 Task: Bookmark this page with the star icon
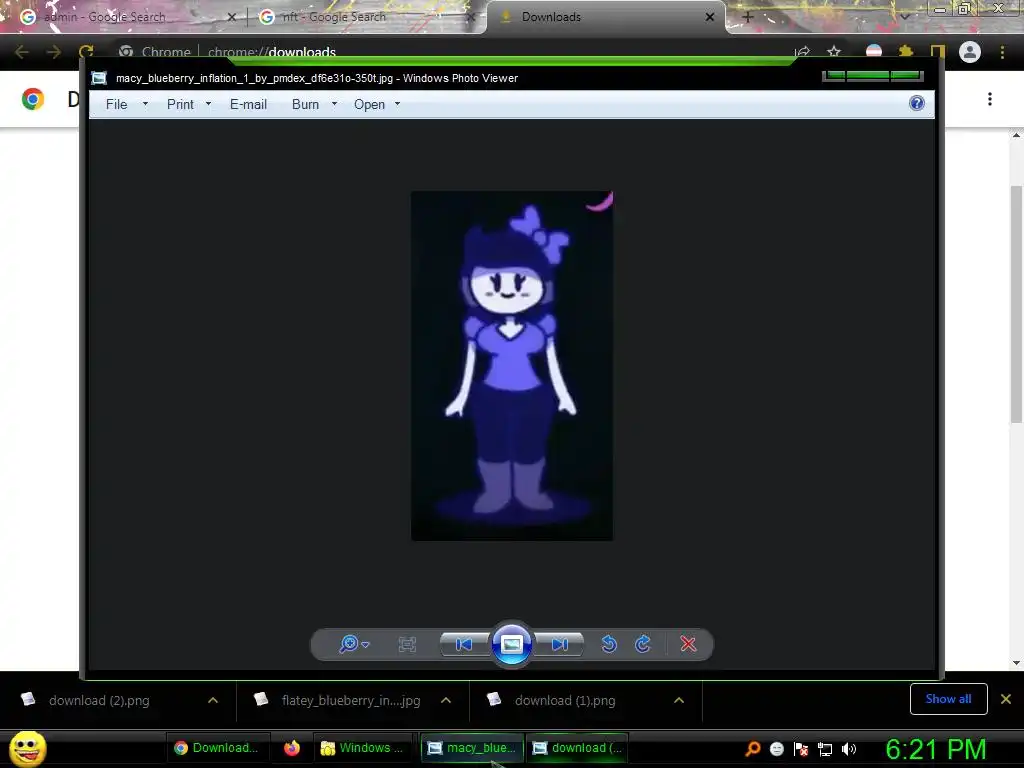834,52
